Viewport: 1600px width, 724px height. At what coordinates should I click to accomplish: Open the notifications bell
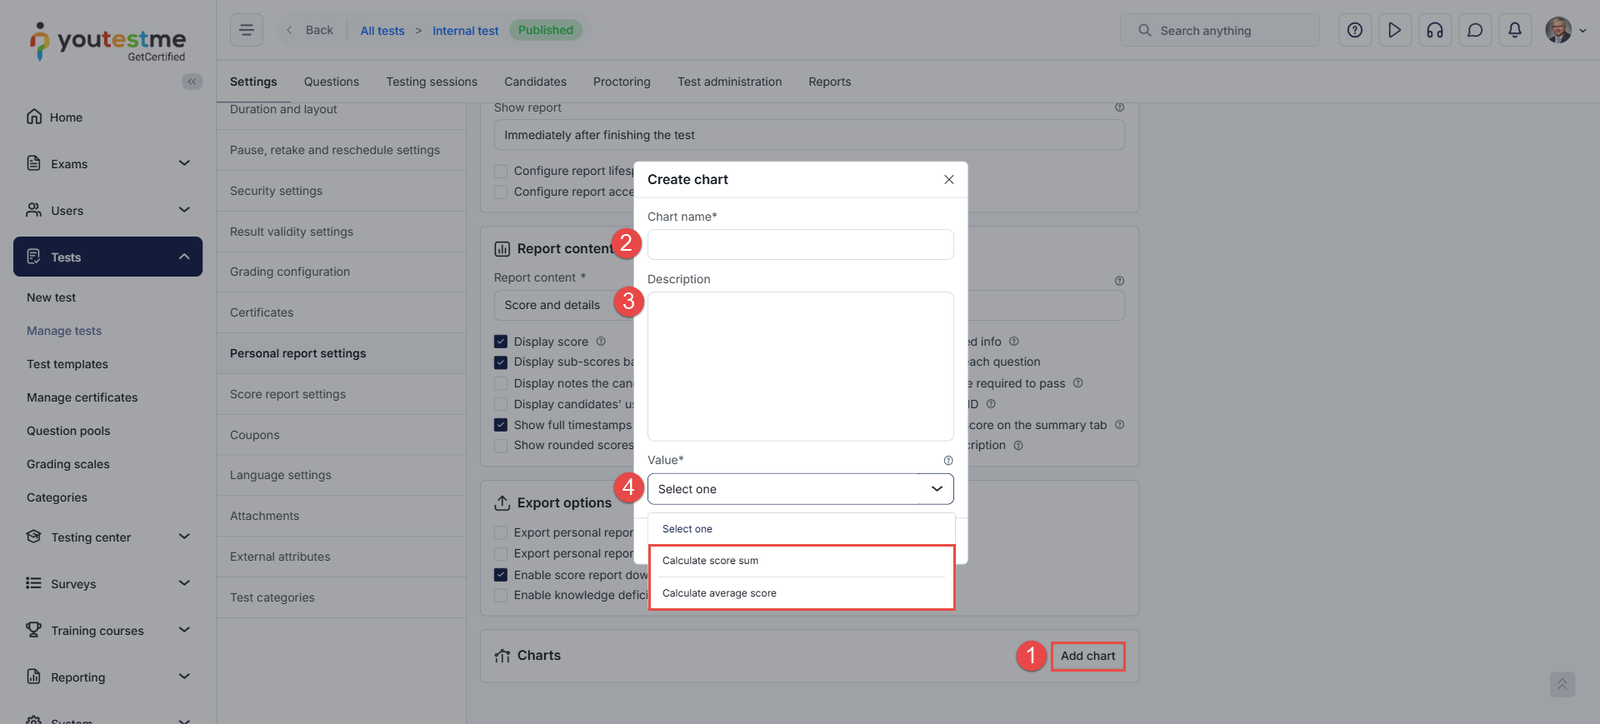(x=1515, y=30)
